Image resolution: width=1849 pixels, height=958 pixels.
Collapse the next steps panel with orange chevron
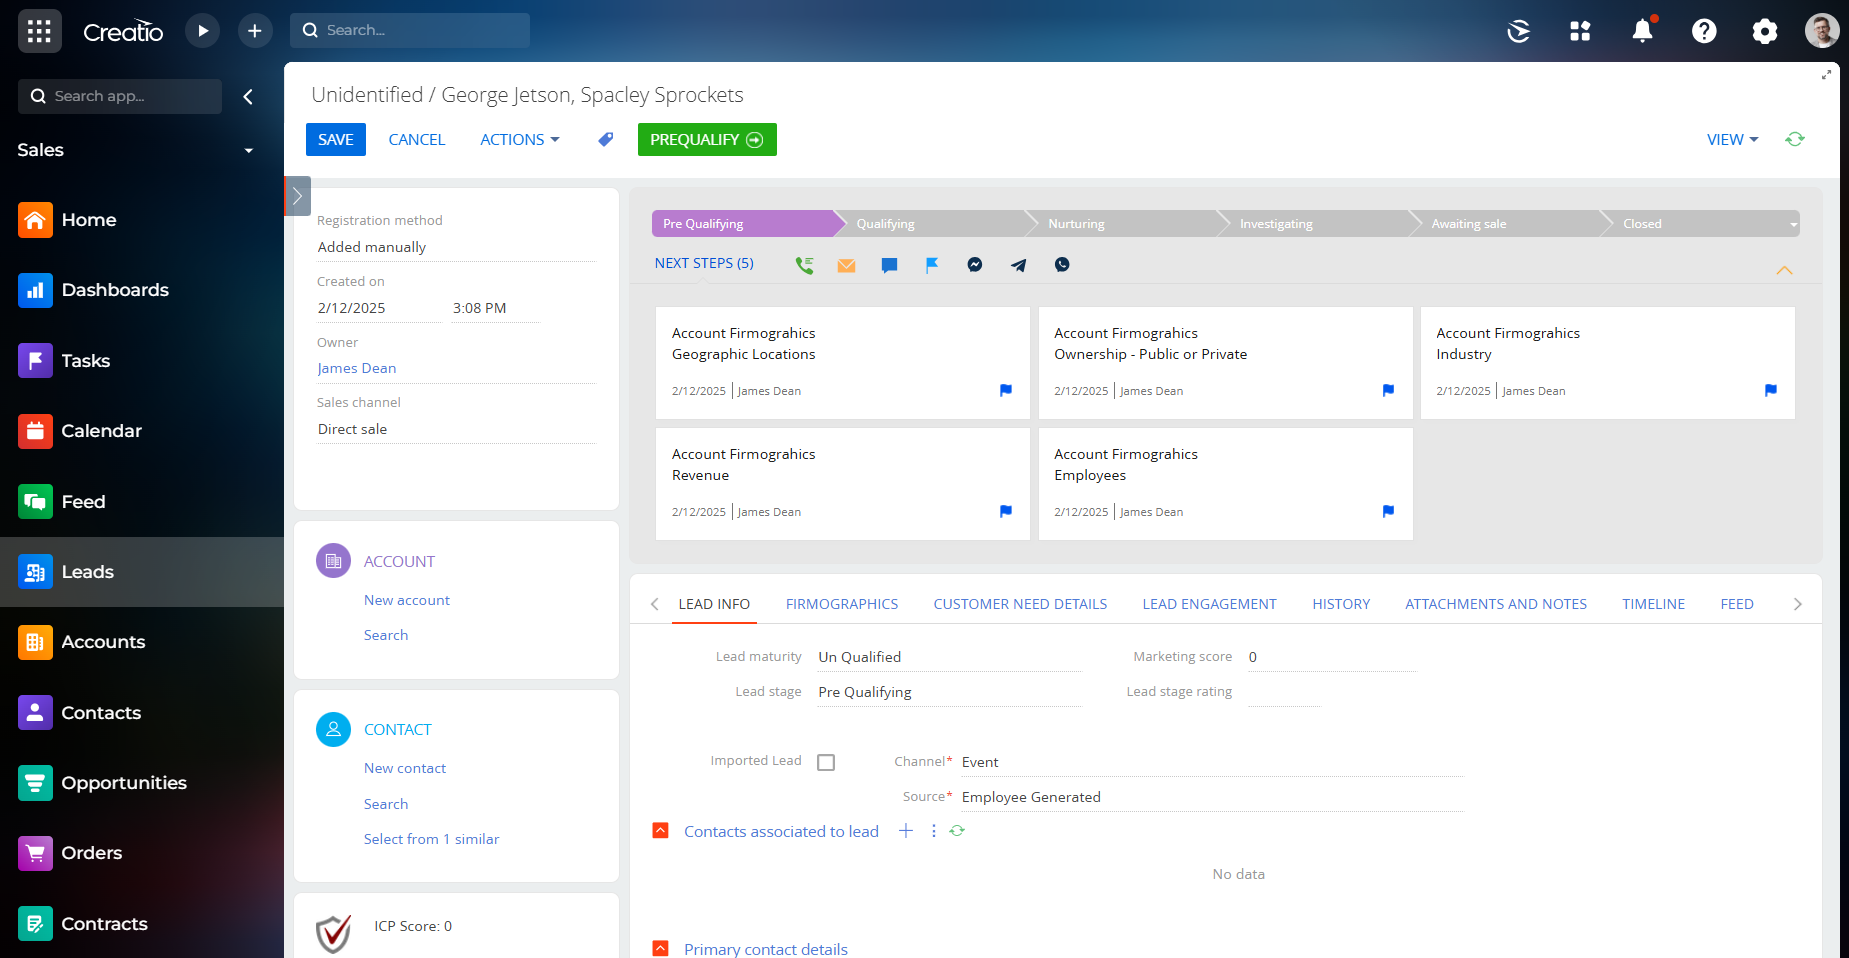pos(1784,271)
